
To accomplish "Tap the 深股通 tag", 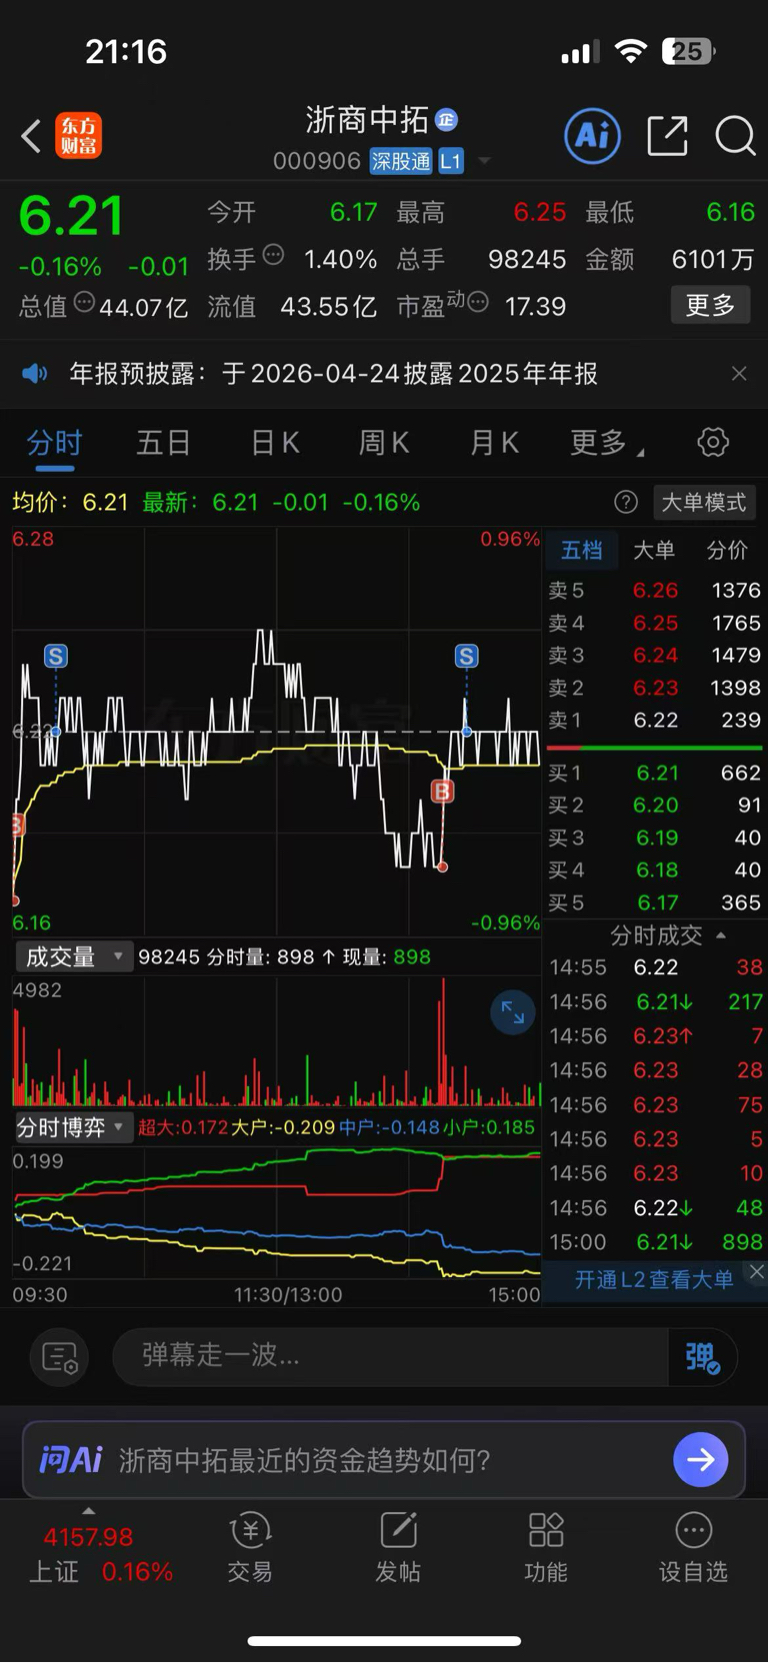I will point(401,161).
